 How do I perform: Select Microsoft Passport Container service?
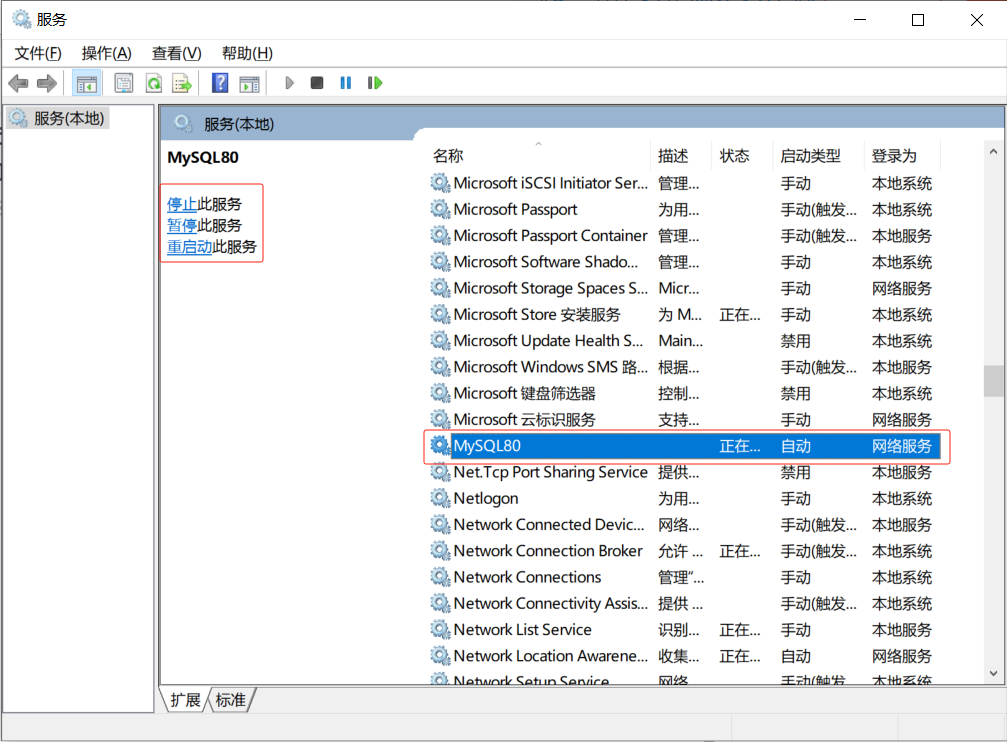[685, 236]
